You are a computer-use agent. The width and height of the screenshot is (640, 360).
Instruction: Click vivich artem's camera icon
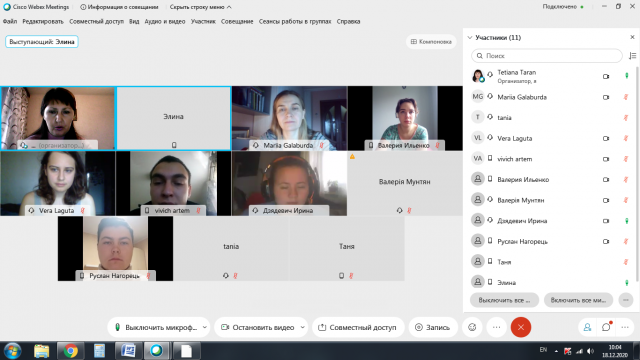[606, 159]
